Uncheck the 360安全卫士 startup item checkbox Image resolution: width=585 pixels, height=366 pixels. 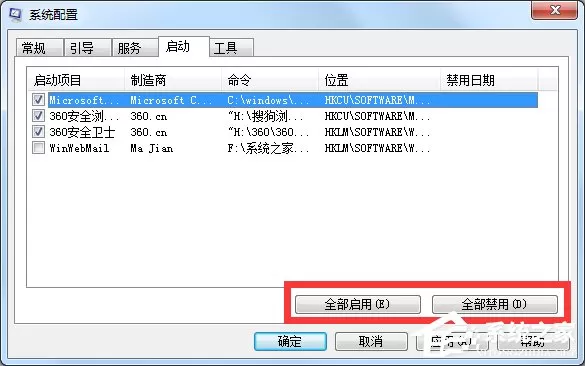[38, 132]
